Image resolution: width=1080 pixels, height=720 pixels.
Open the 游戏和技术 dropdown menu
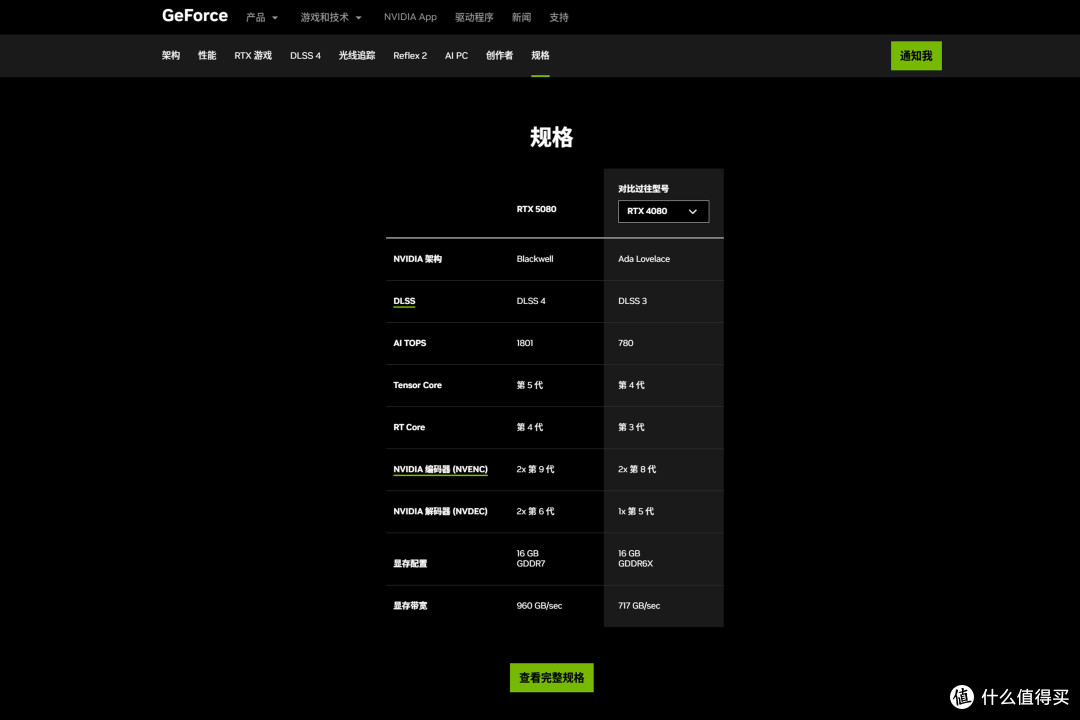331,17
